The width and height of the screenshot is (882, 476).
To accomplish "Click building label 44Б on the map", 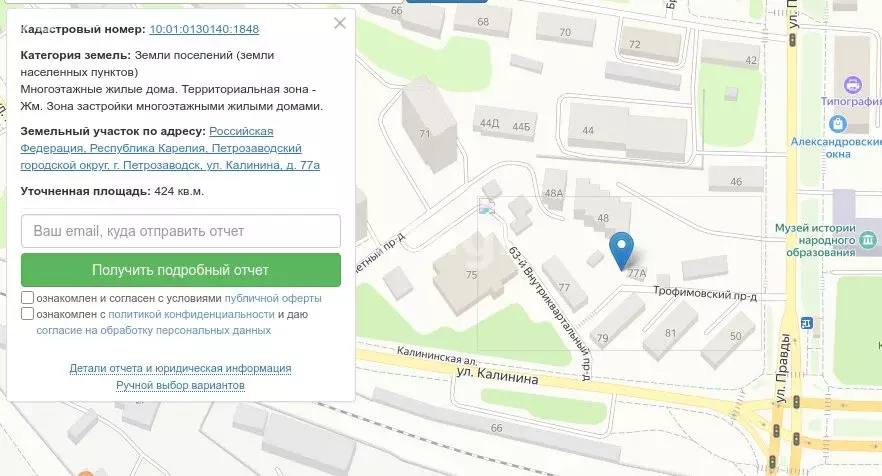I will pyautogui.click(x=521, y=127).
